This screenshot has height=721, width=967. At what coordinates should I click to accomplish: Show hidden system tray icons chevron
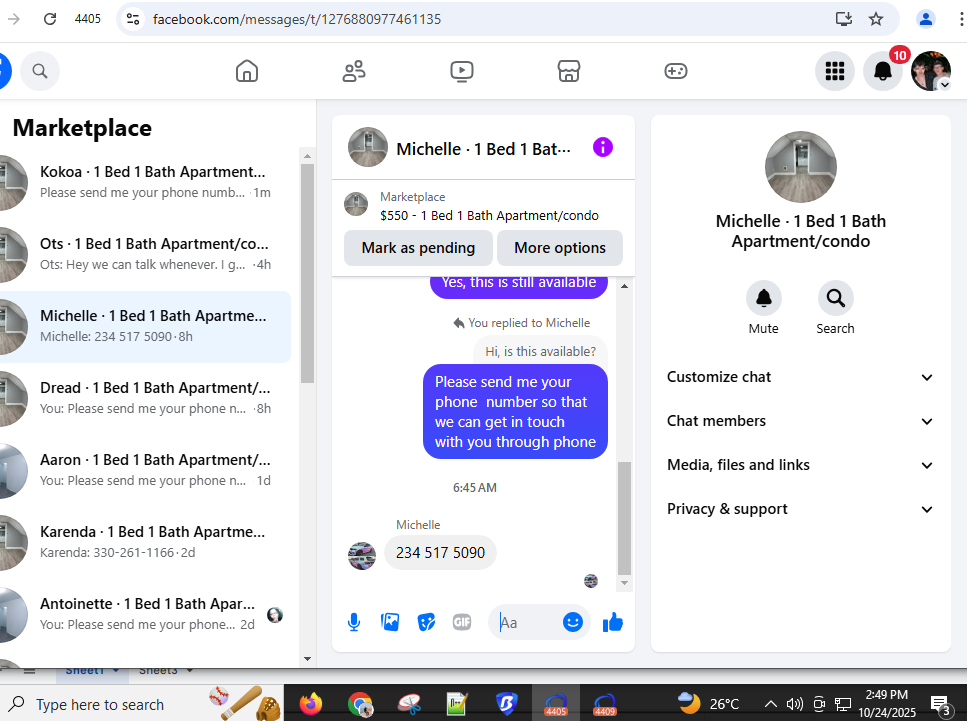tap(771, 704)
